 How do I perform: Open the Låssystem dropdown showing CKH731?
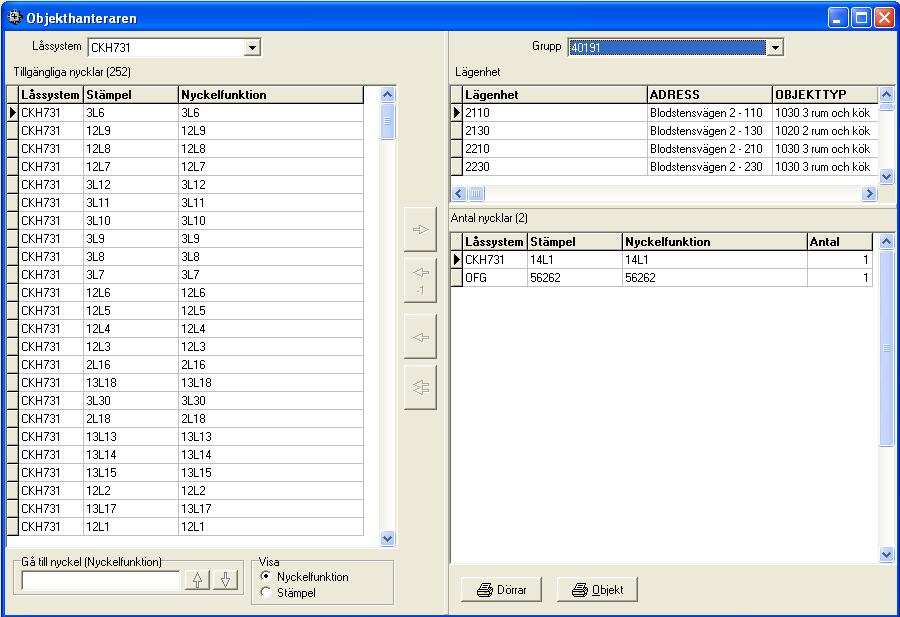tap(252, 48)
